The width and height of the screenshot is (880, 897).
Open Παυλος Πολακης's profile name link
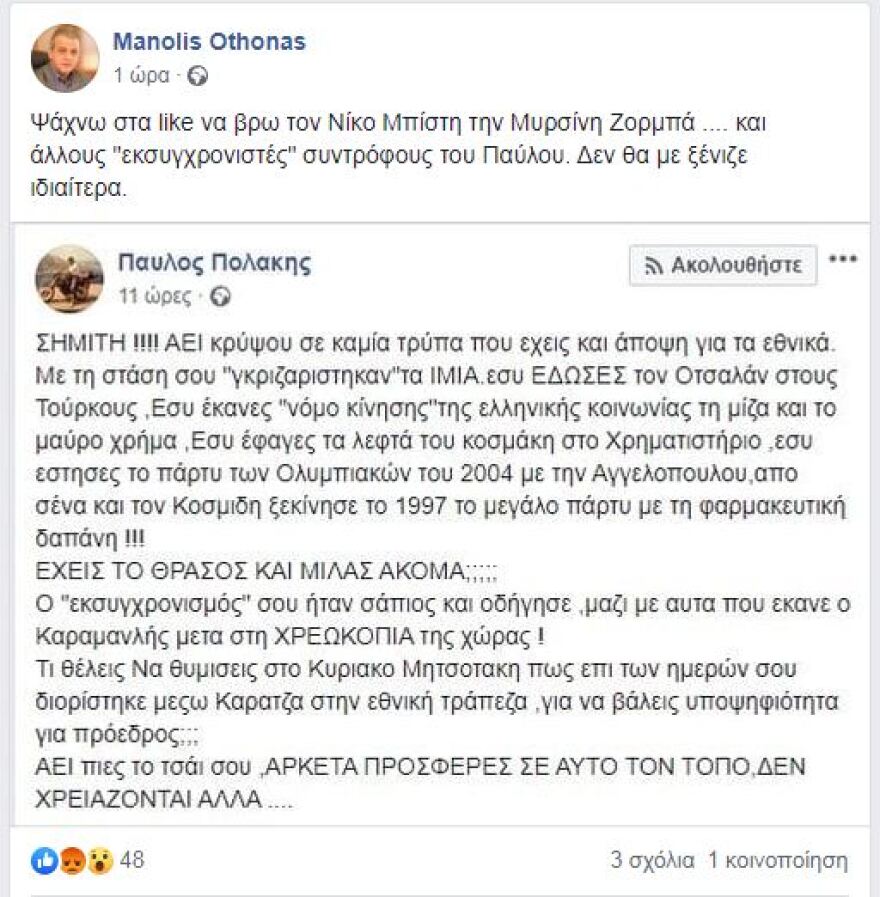coord(215,262)
